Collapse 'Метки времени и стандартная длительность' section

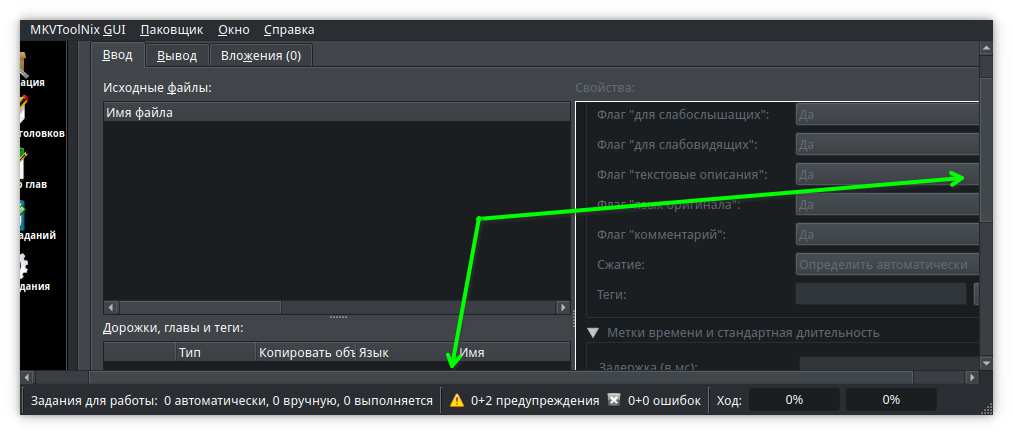(593, 333)
